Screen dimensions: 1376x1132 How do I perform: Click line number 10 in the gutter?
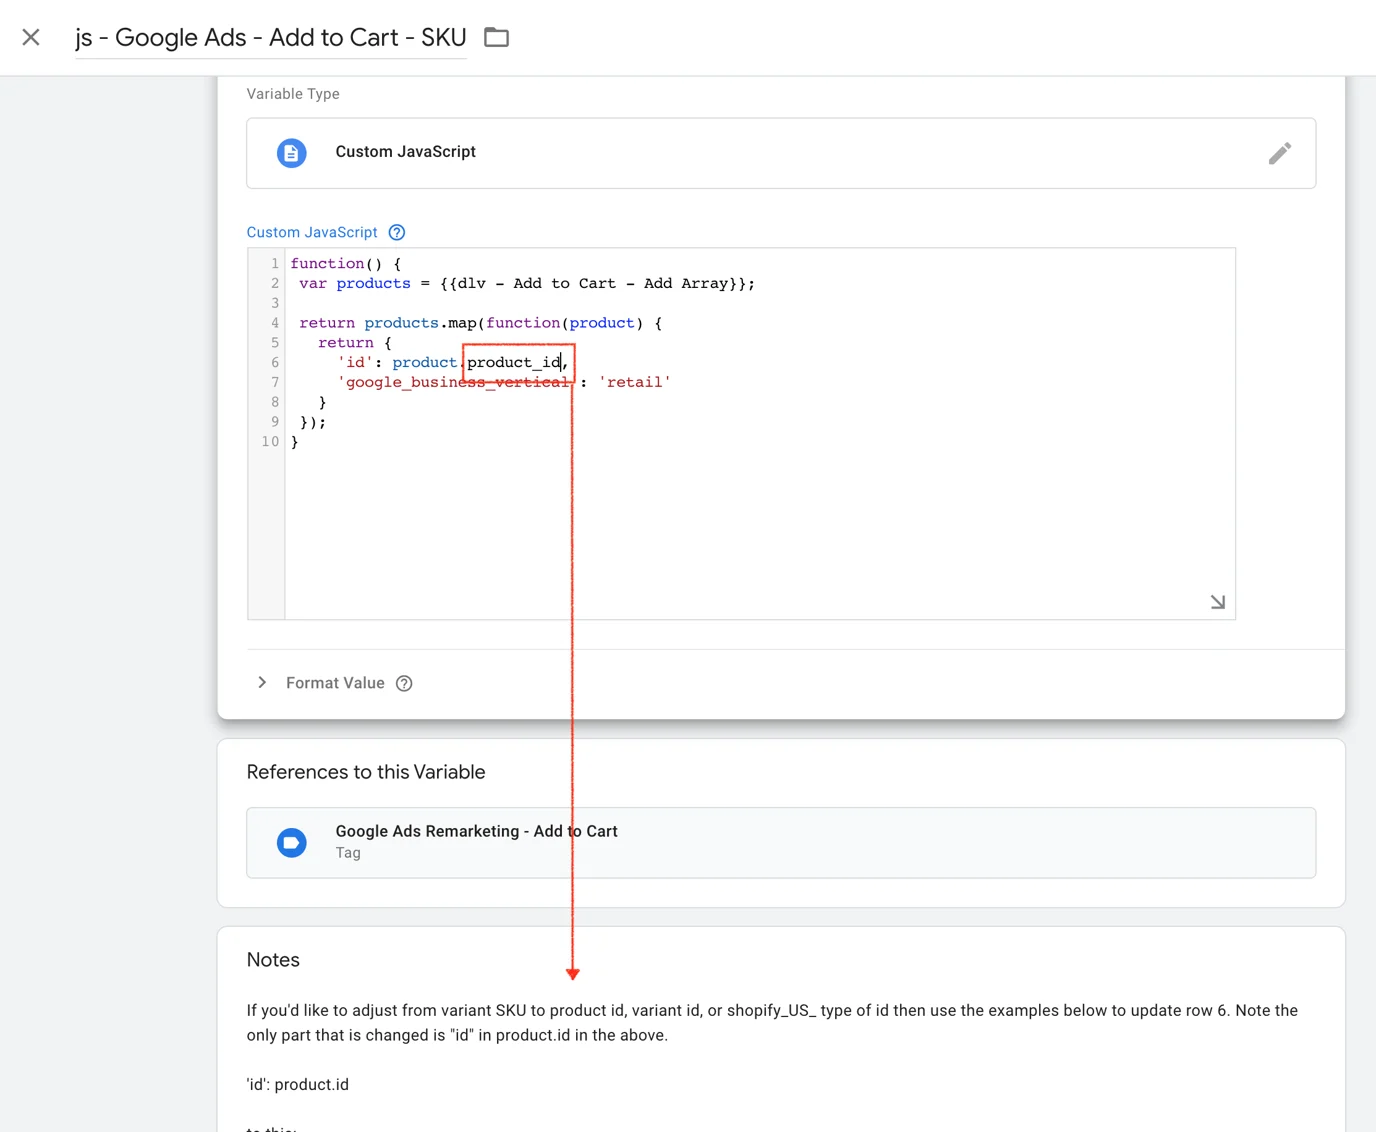point(270,441)
